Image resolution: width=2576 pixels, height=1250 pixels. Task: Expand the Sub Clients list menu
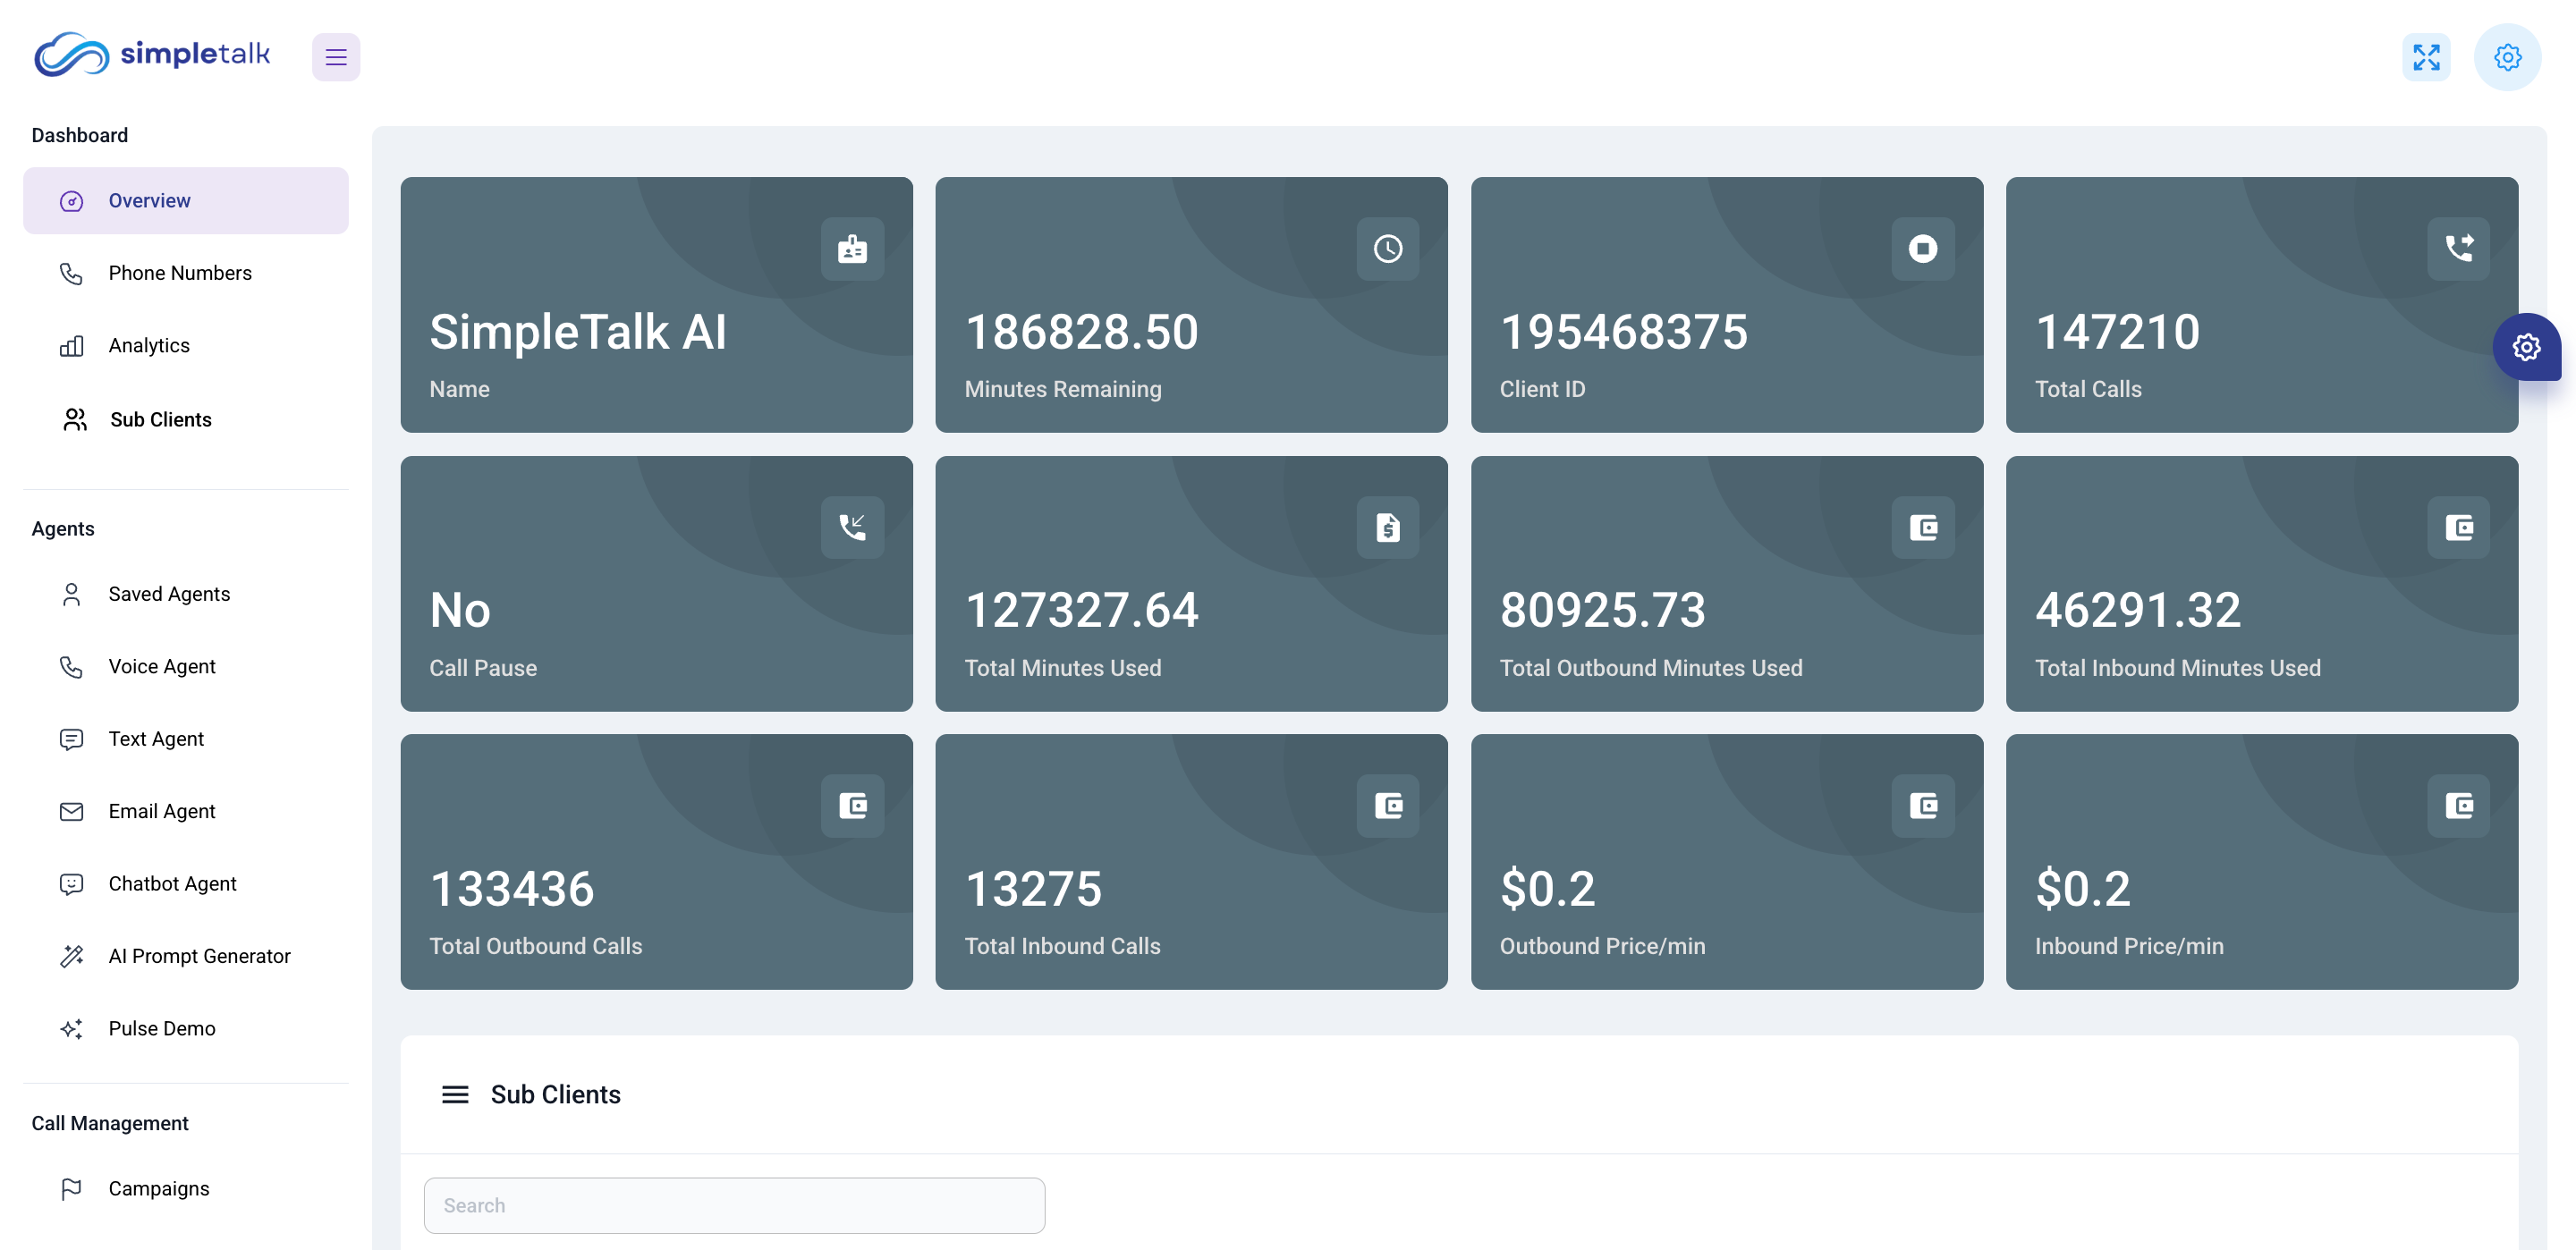coord(455,1095)
